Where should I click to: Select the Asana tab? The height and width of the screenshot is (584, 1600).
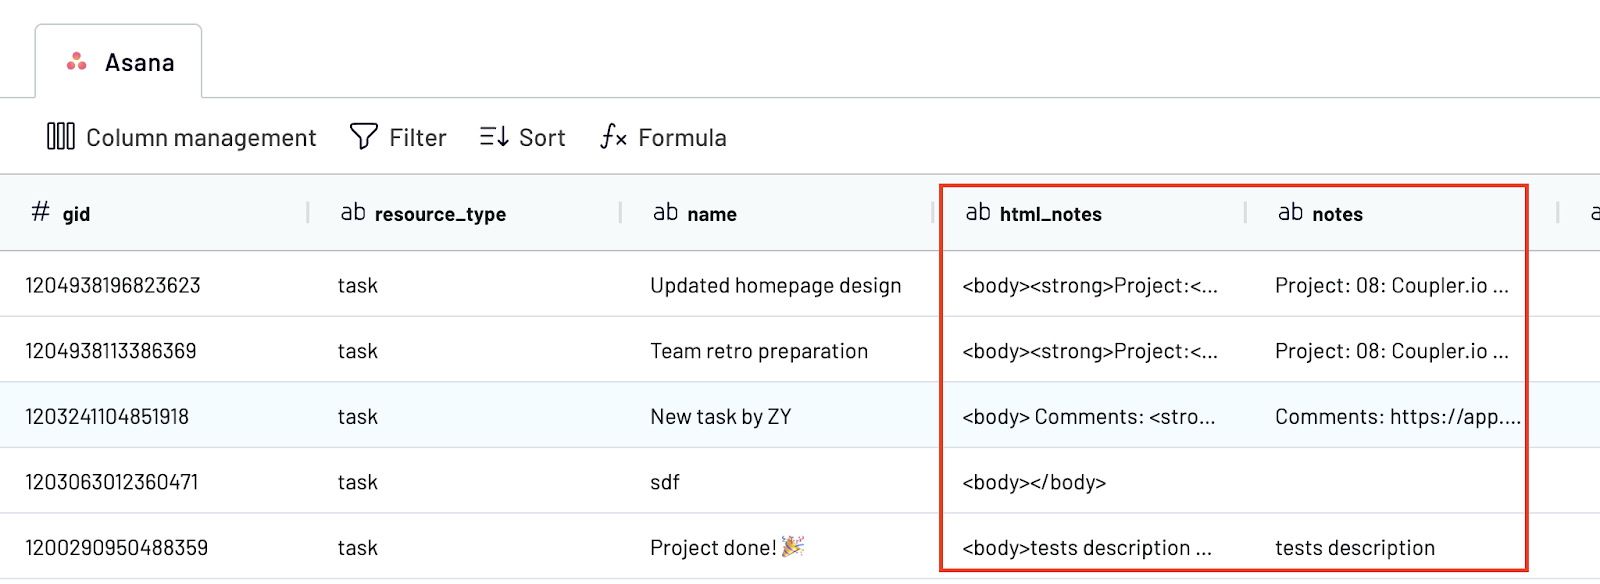119,62
